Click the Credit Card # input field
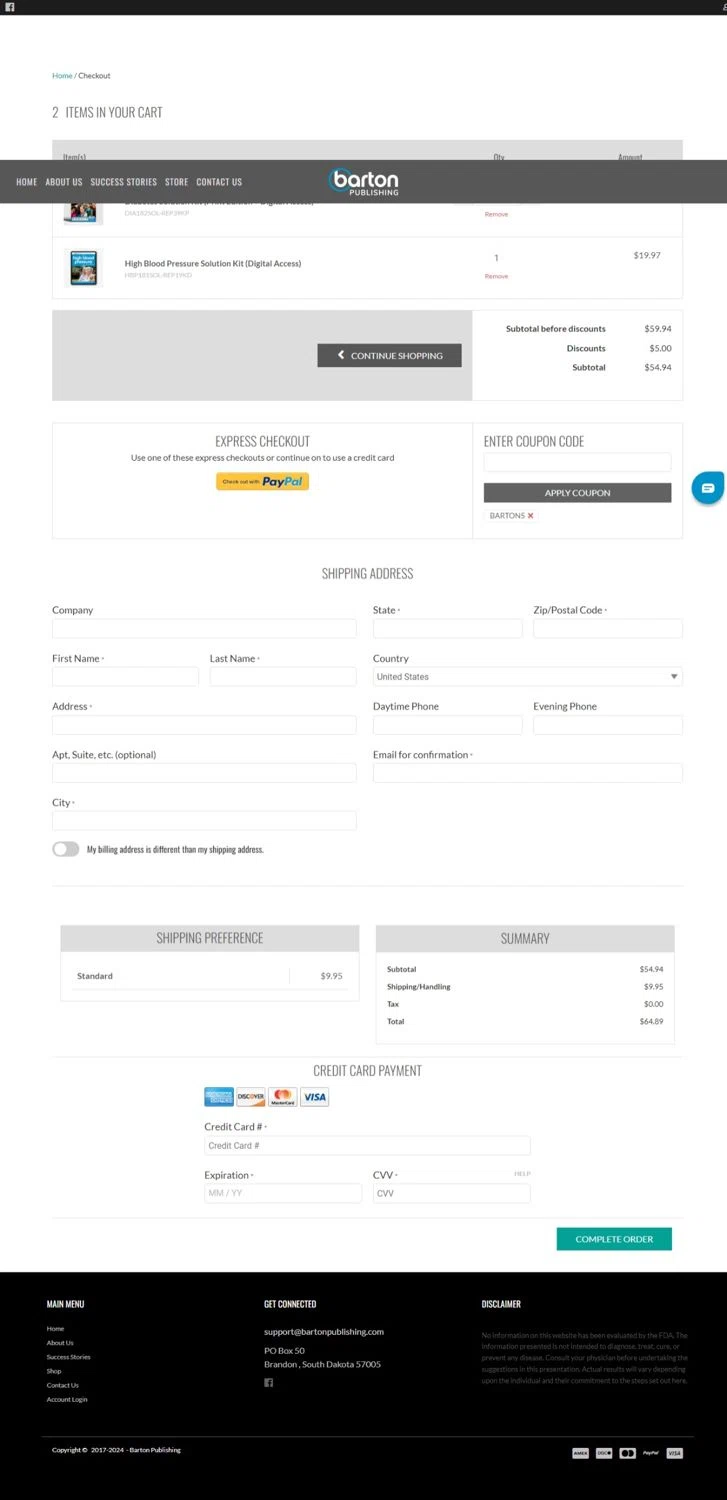The width and height of the screenshot is (727, 1500). 367,1146
